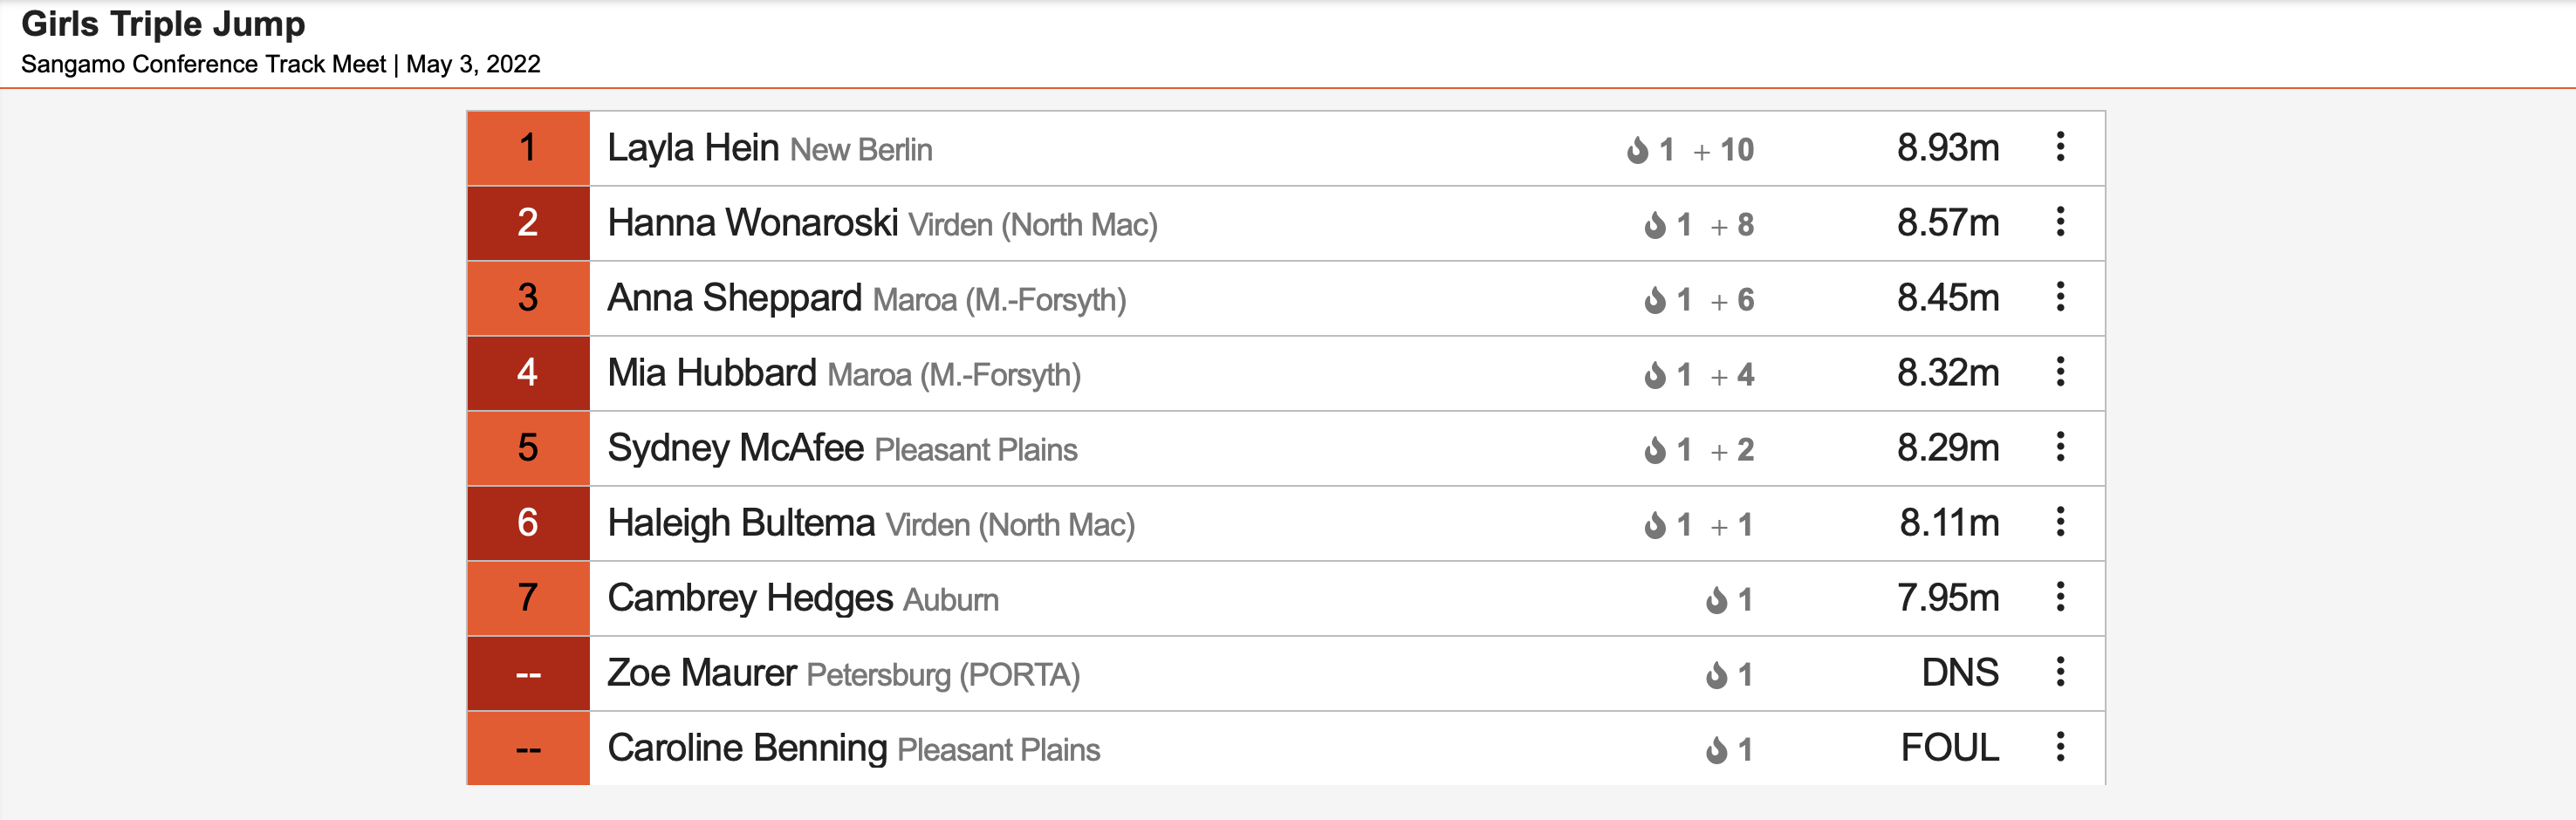Click the flame icon in Cambrey Hedges row
Viewport: 2576px width, 820px height.
point(1716,600)
